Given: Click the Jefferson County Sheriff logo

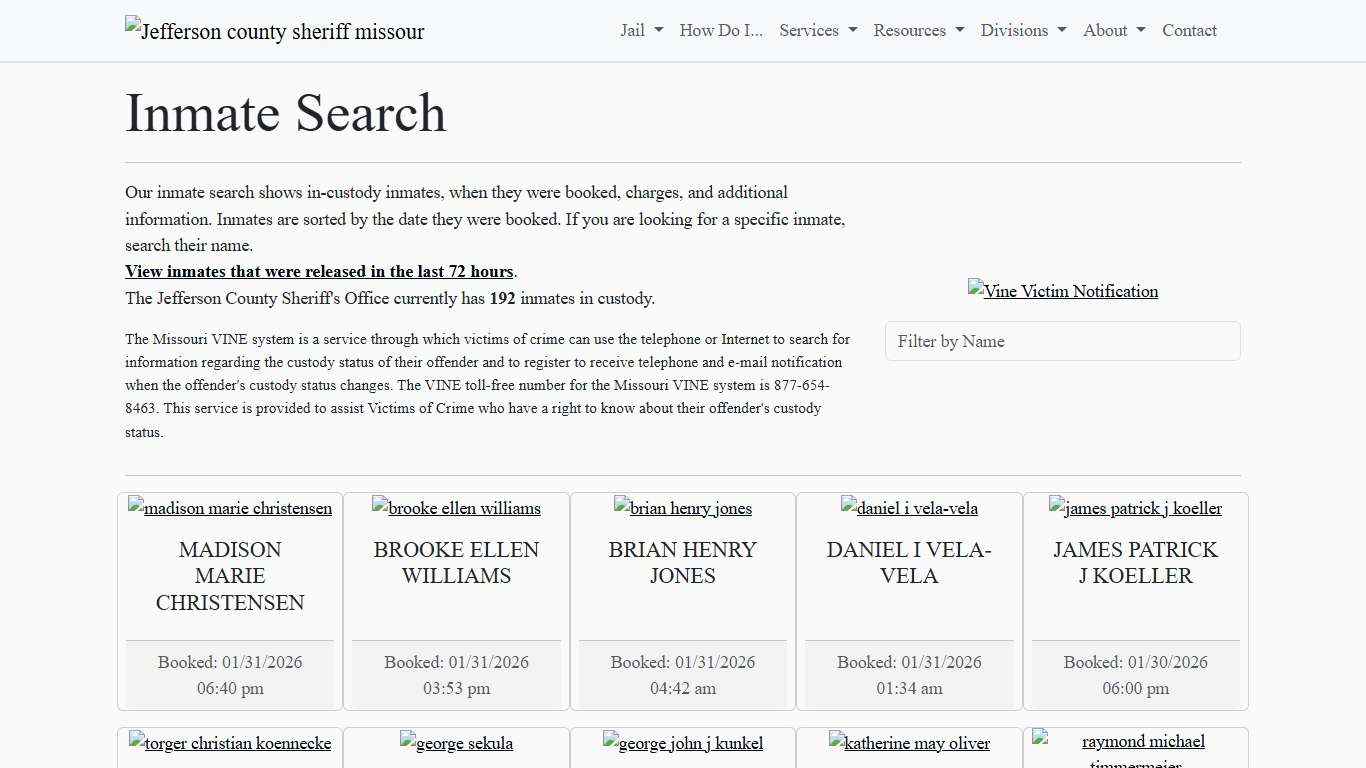Looking at the screenshot, I should pyautogui.click(x=274, y=31).
